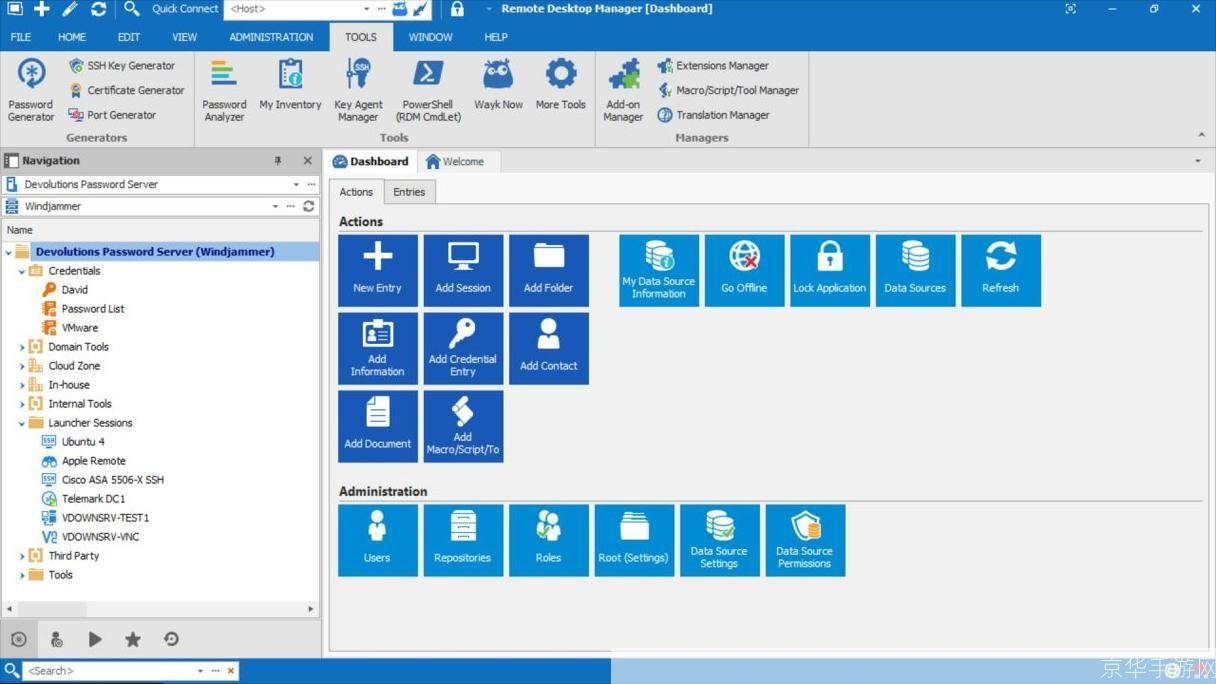Click Add Information tile
Screen dimensions: 1216x684
(x=377, y=348)
